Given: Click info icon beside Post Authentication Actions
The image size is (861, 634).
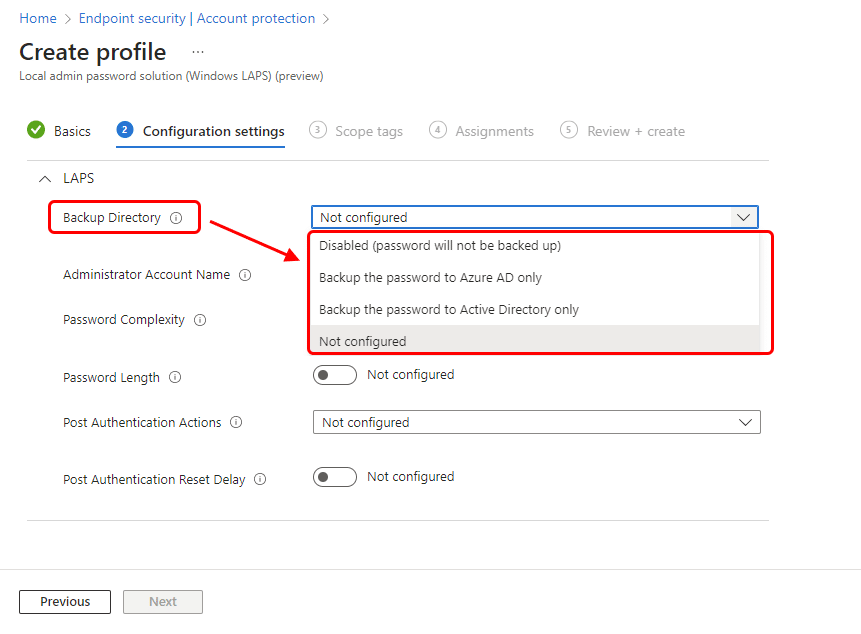Looking at the screenshot, I should [236, 423].
